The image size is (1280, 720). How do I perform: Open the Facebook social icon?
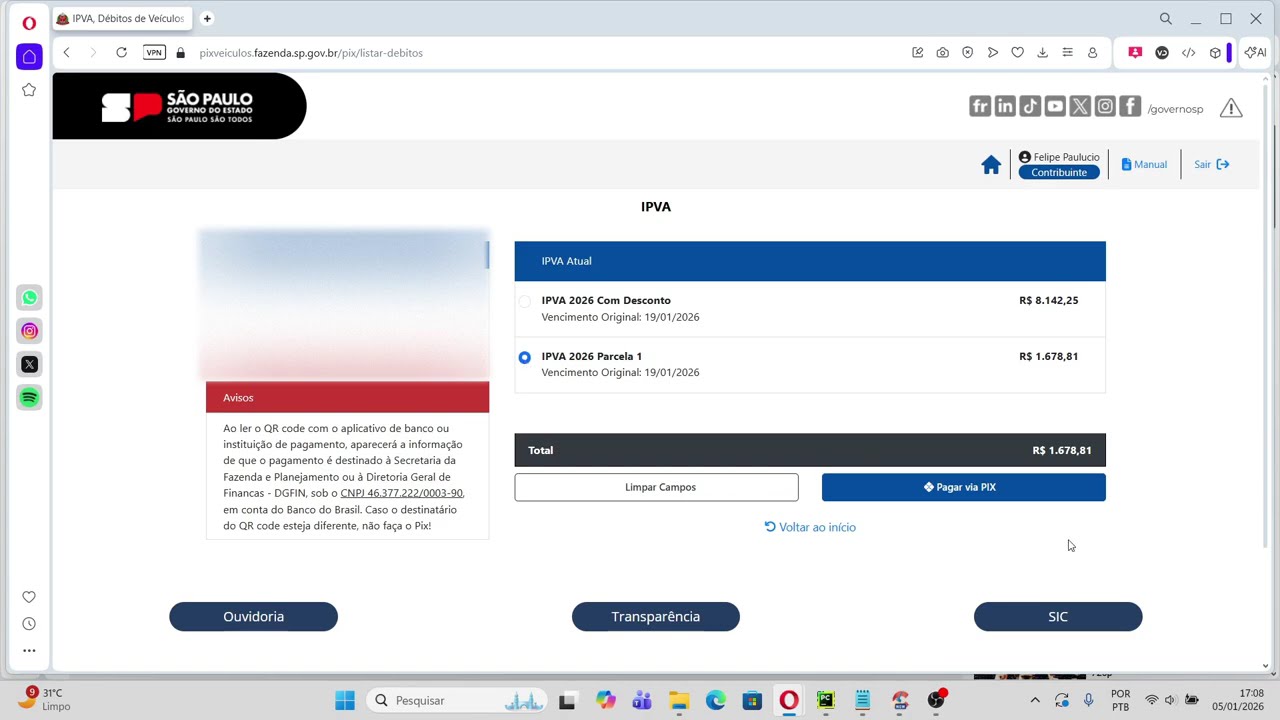1130,107
